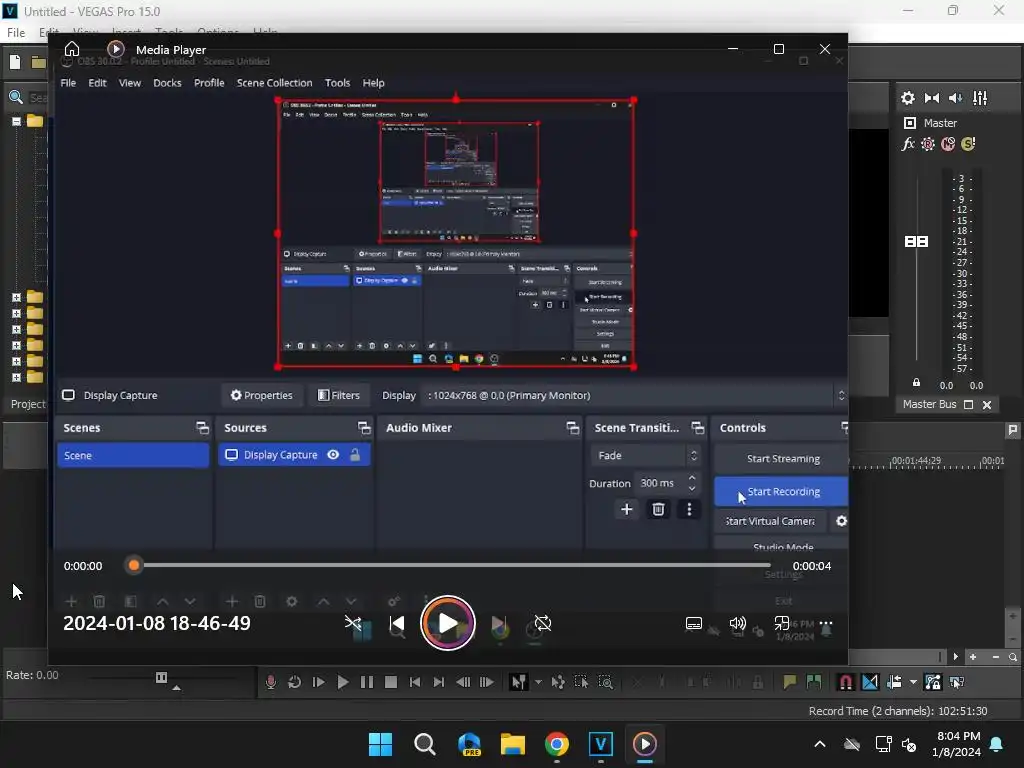Click the VEGAS transport Play button
Viewport: 1024px width, 768px height.
342,682
